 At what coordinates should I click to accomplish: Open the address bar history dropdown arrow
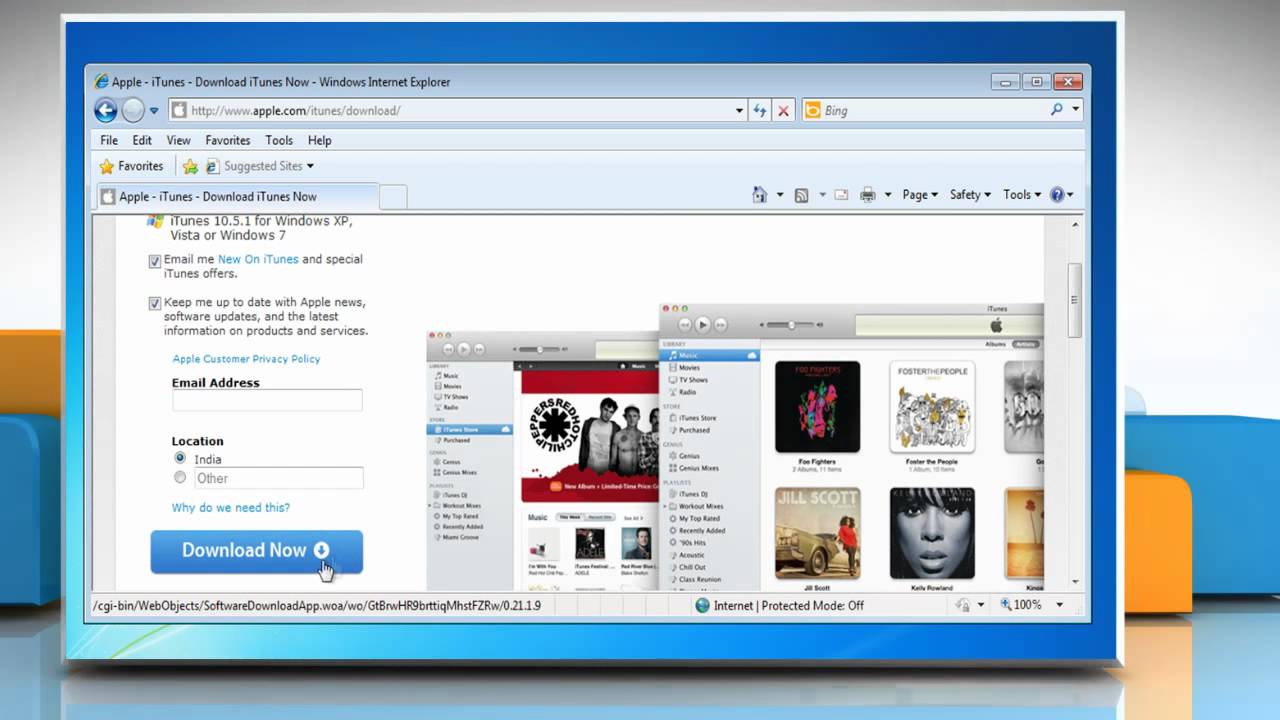click(x=739, y=111)
